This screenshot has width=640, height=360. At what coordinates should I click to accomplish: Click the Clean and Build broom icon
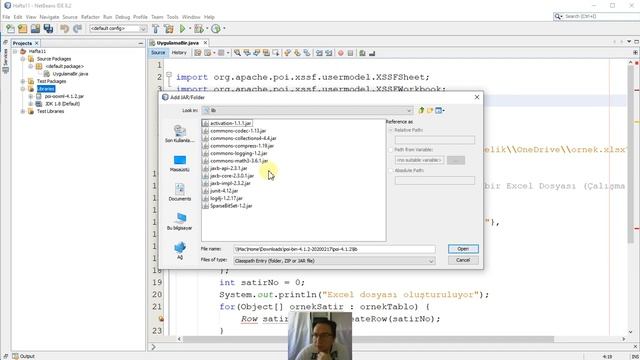coord(169,29)
